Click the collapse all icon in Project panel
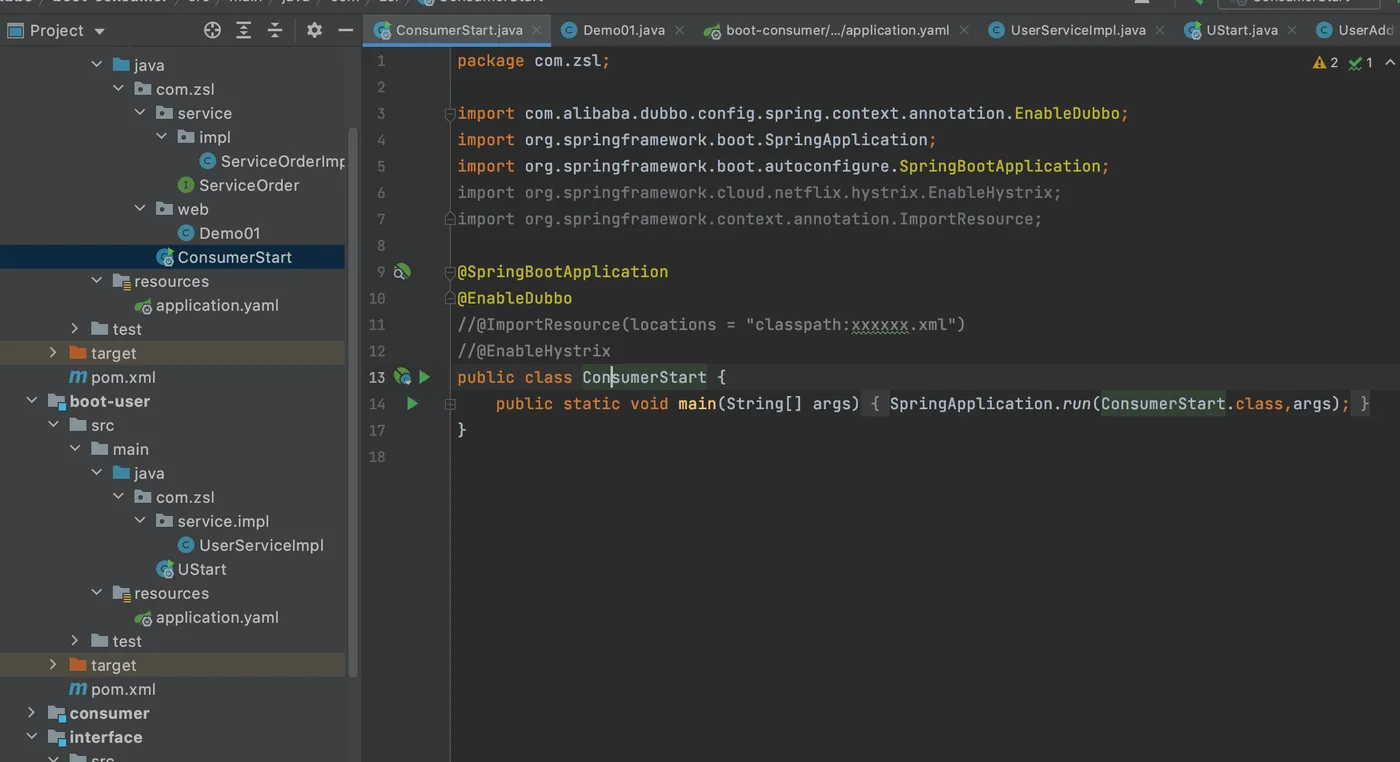This screenshot has width=1400, height=762. [274, 30]
